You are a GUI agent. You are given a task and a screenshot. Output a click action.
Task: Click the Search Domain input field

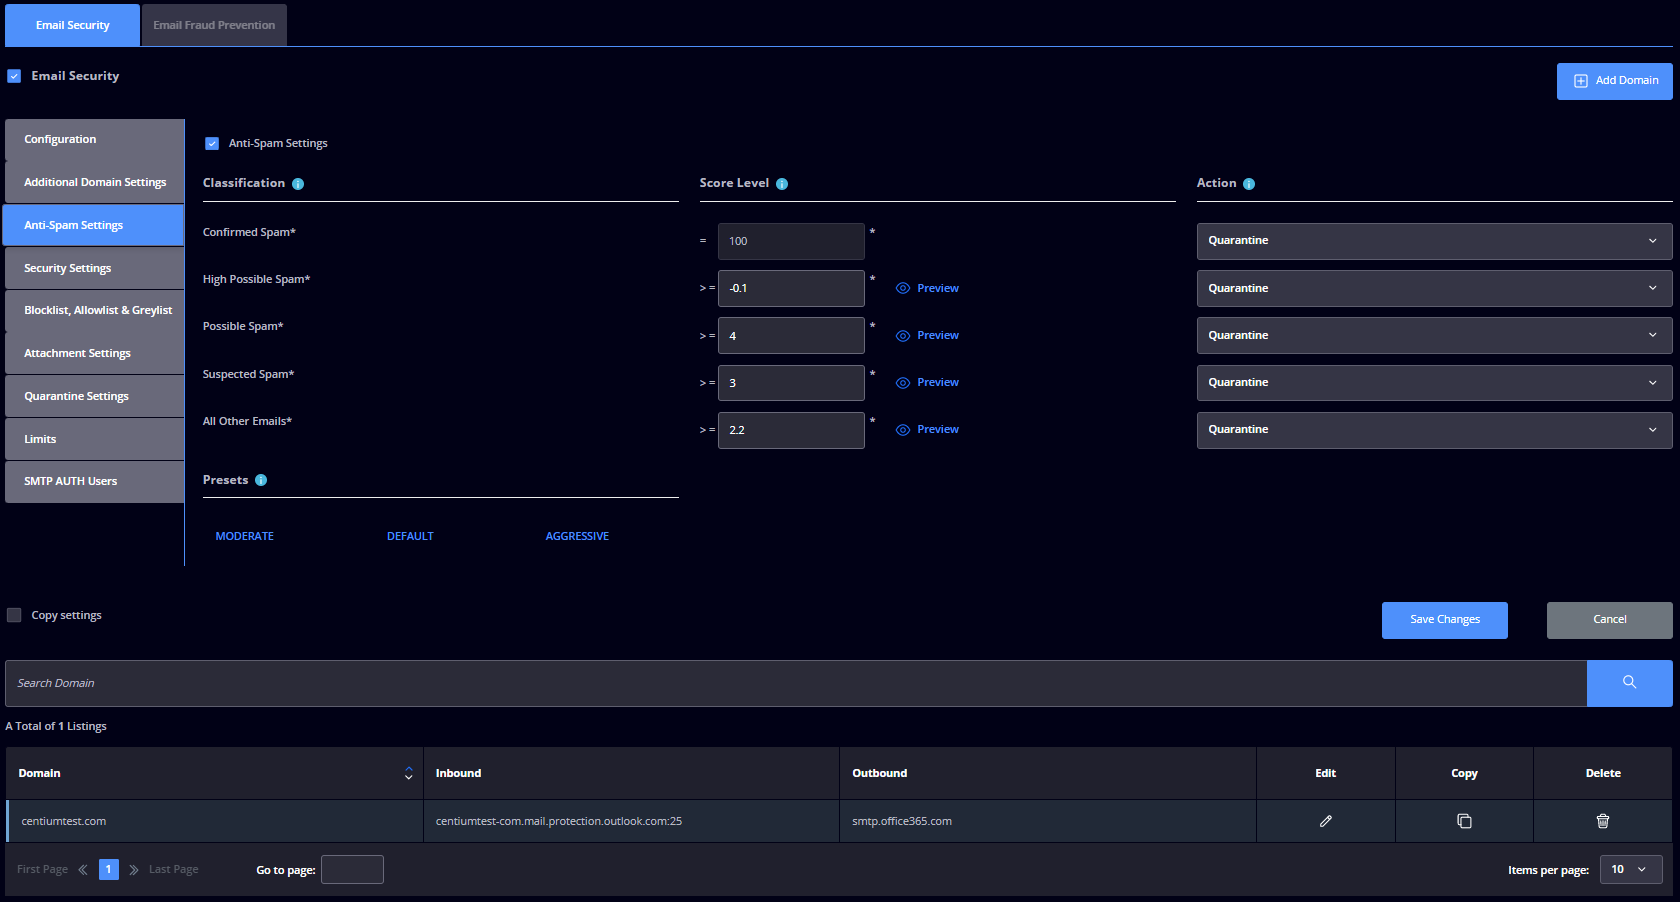[x=796, y=683]
